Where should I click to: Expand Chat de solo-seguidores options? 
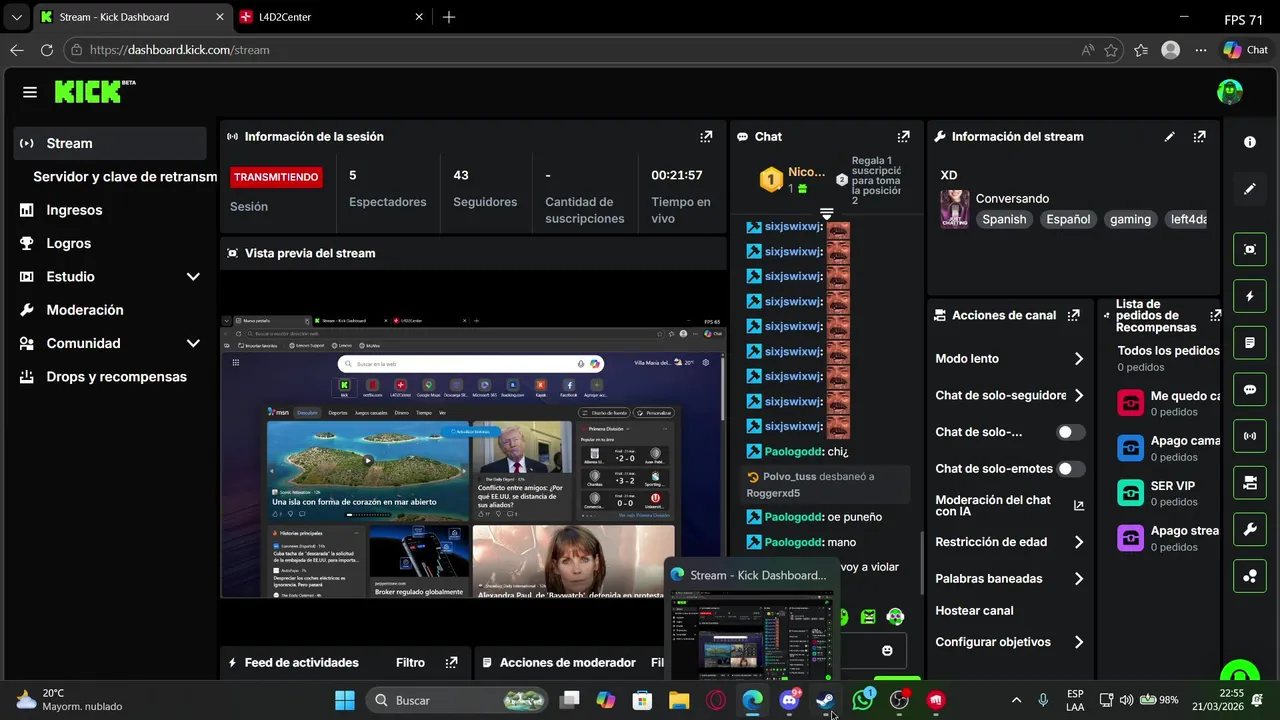pos(1079,396)
